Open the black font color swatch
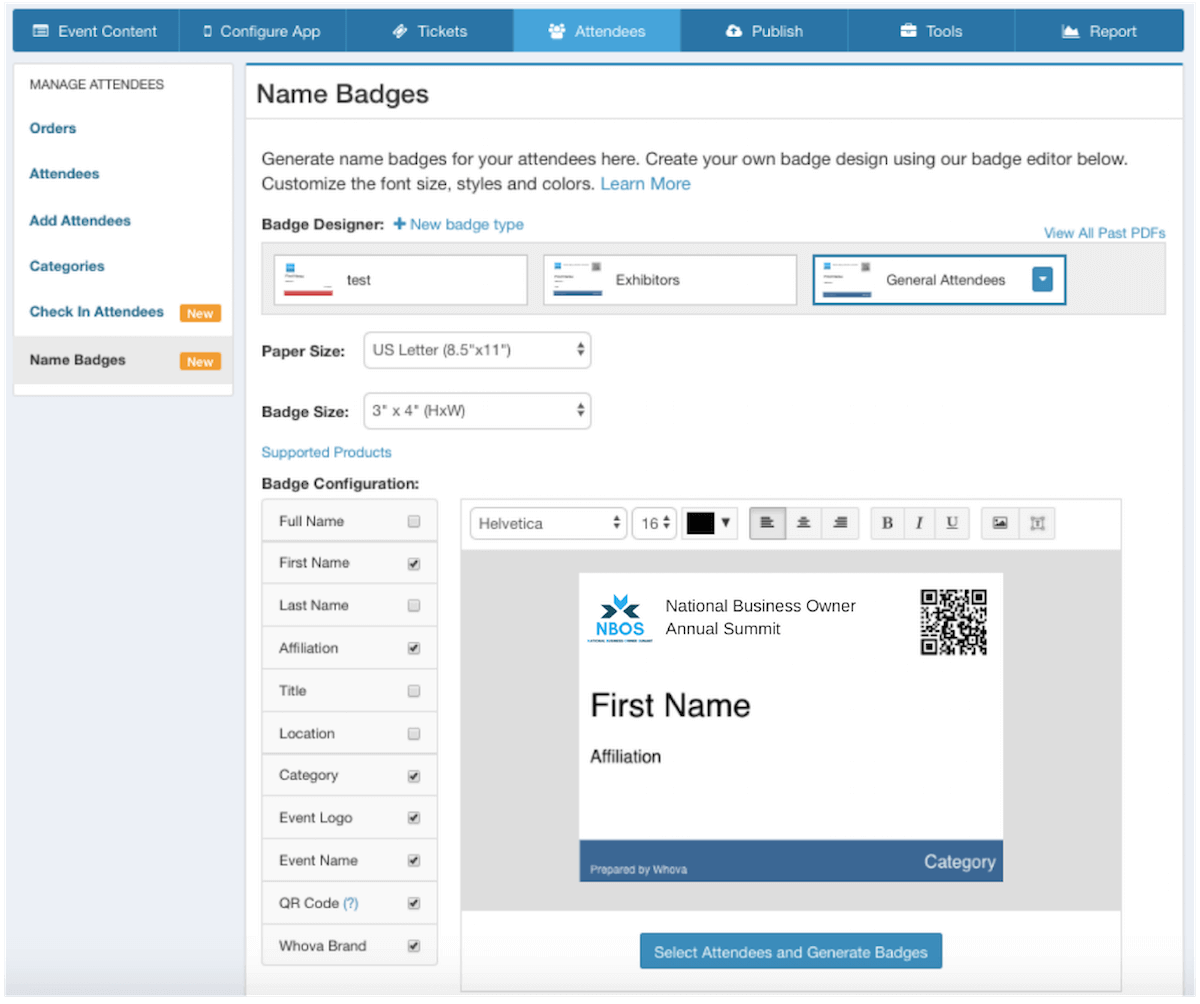This screenshot has width=1200, height=1004. point(709,523)
